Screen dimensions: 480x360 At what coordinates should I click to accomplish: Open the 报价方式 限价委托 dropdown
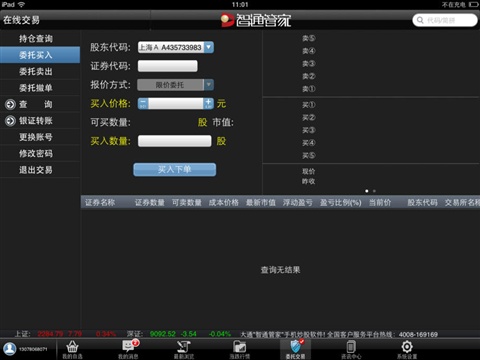[x=175, y=85]
